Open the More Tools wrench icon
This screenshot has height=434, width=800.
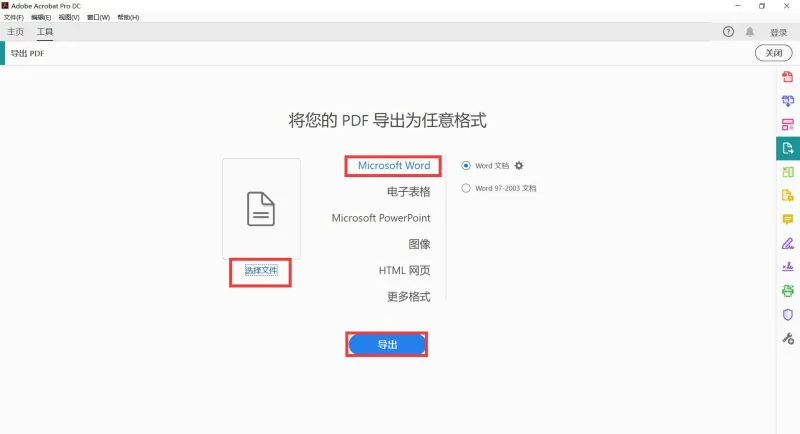(787, 338)
